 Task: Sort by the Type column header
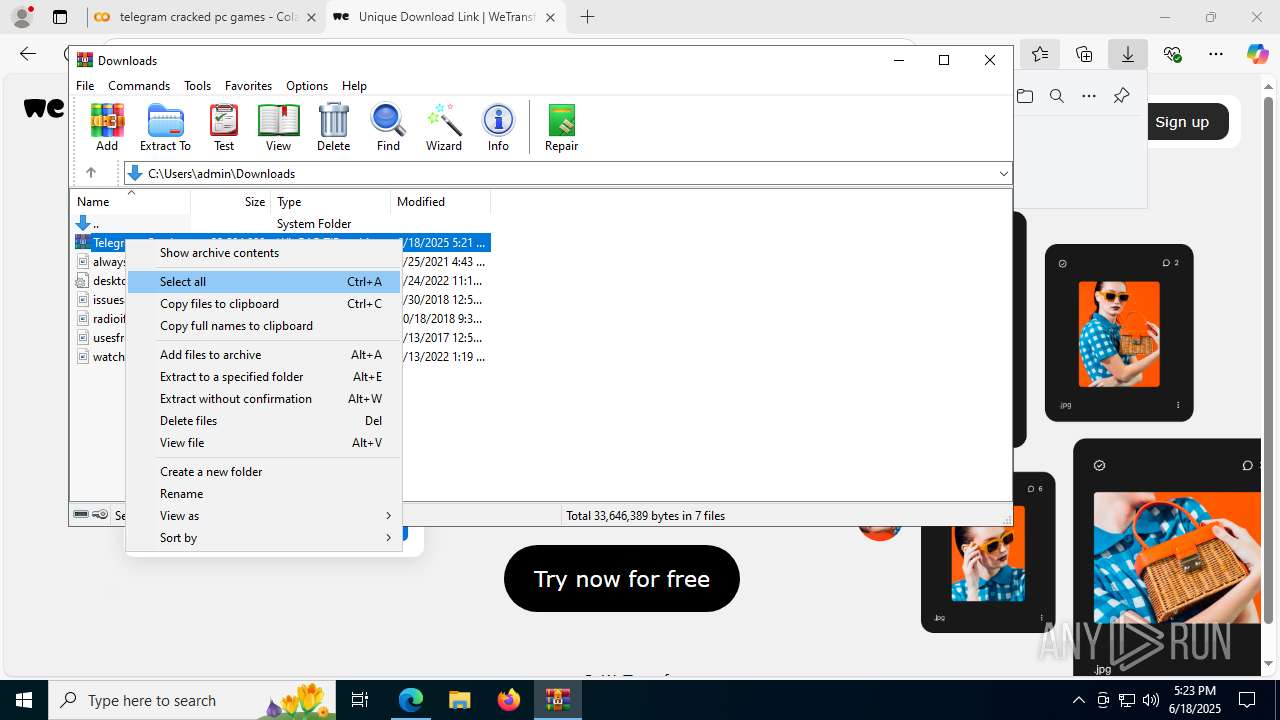pos(330,202)
